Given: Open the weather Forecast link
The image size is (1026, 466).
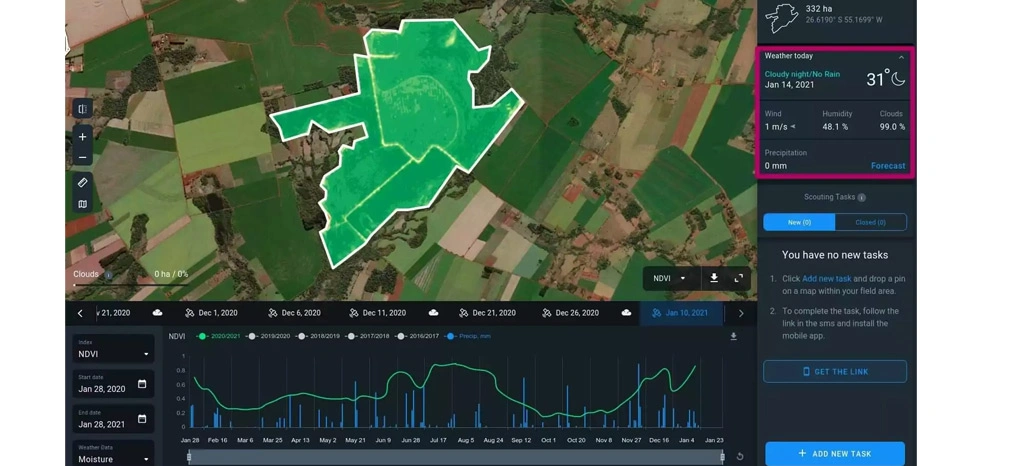Looking at the screenshot, I should pos(888,166).
